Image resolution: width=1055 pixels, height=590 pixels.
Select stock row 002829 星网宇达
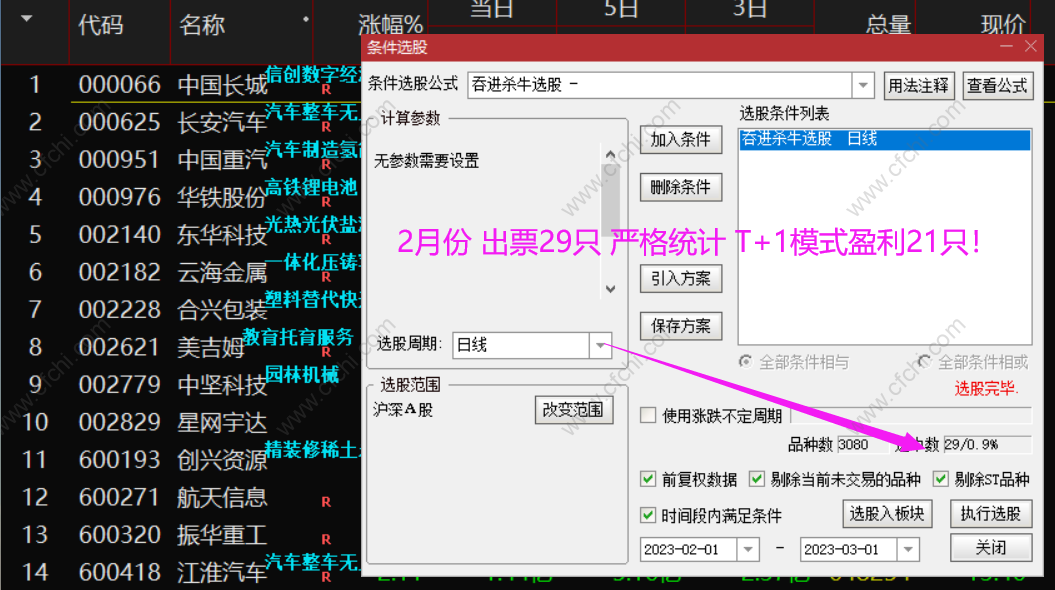(182, 422)
